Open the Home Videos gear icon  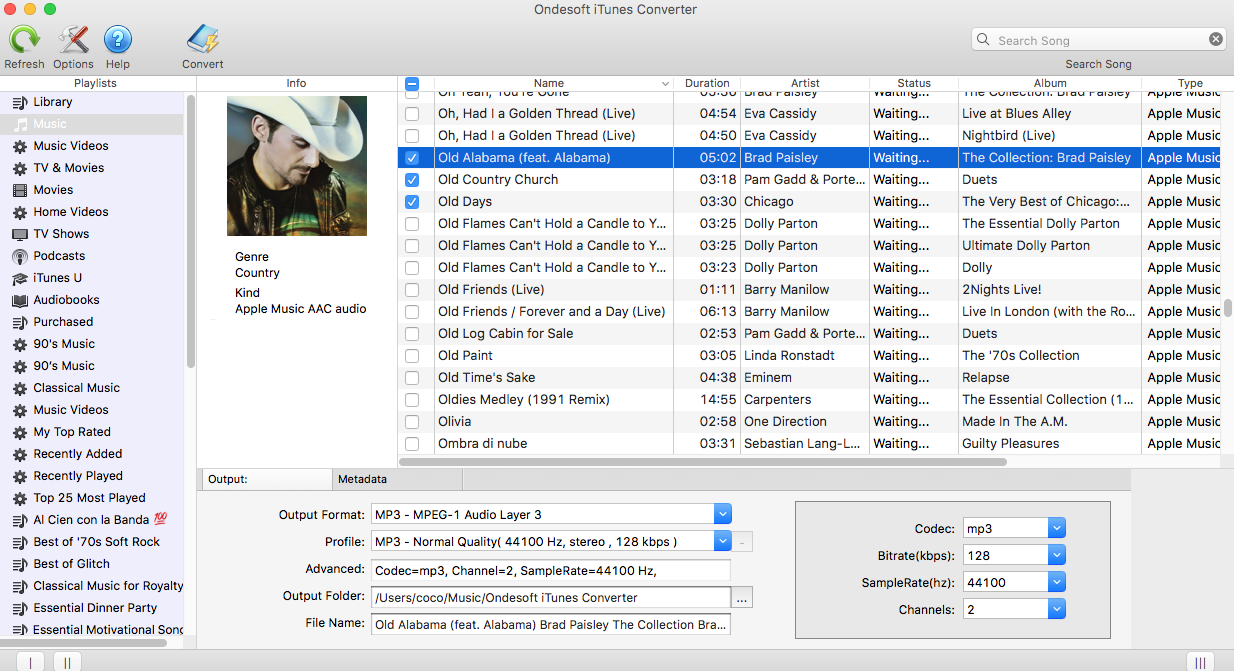point(20,212)
